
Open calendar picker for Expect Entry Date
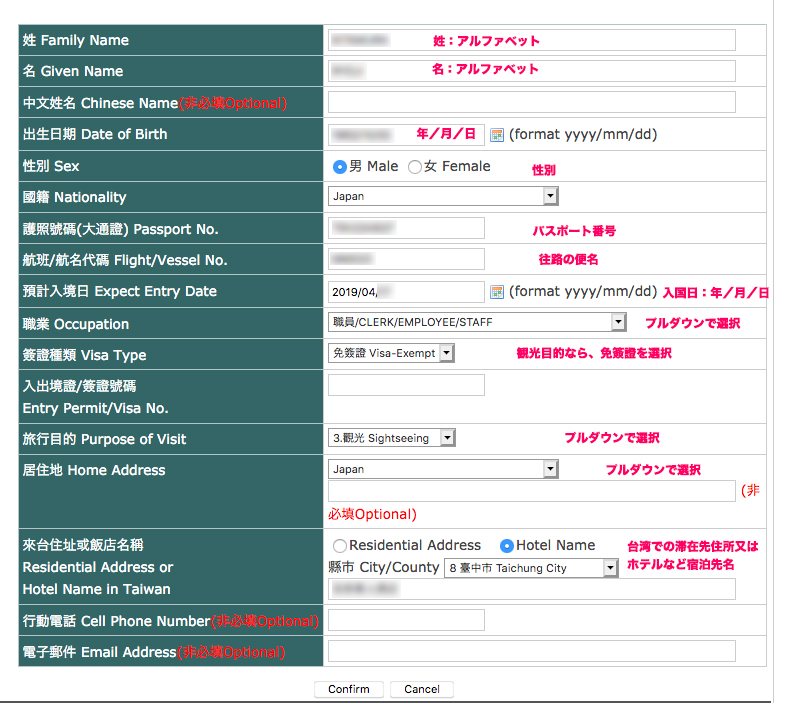(x=496, y=292)
